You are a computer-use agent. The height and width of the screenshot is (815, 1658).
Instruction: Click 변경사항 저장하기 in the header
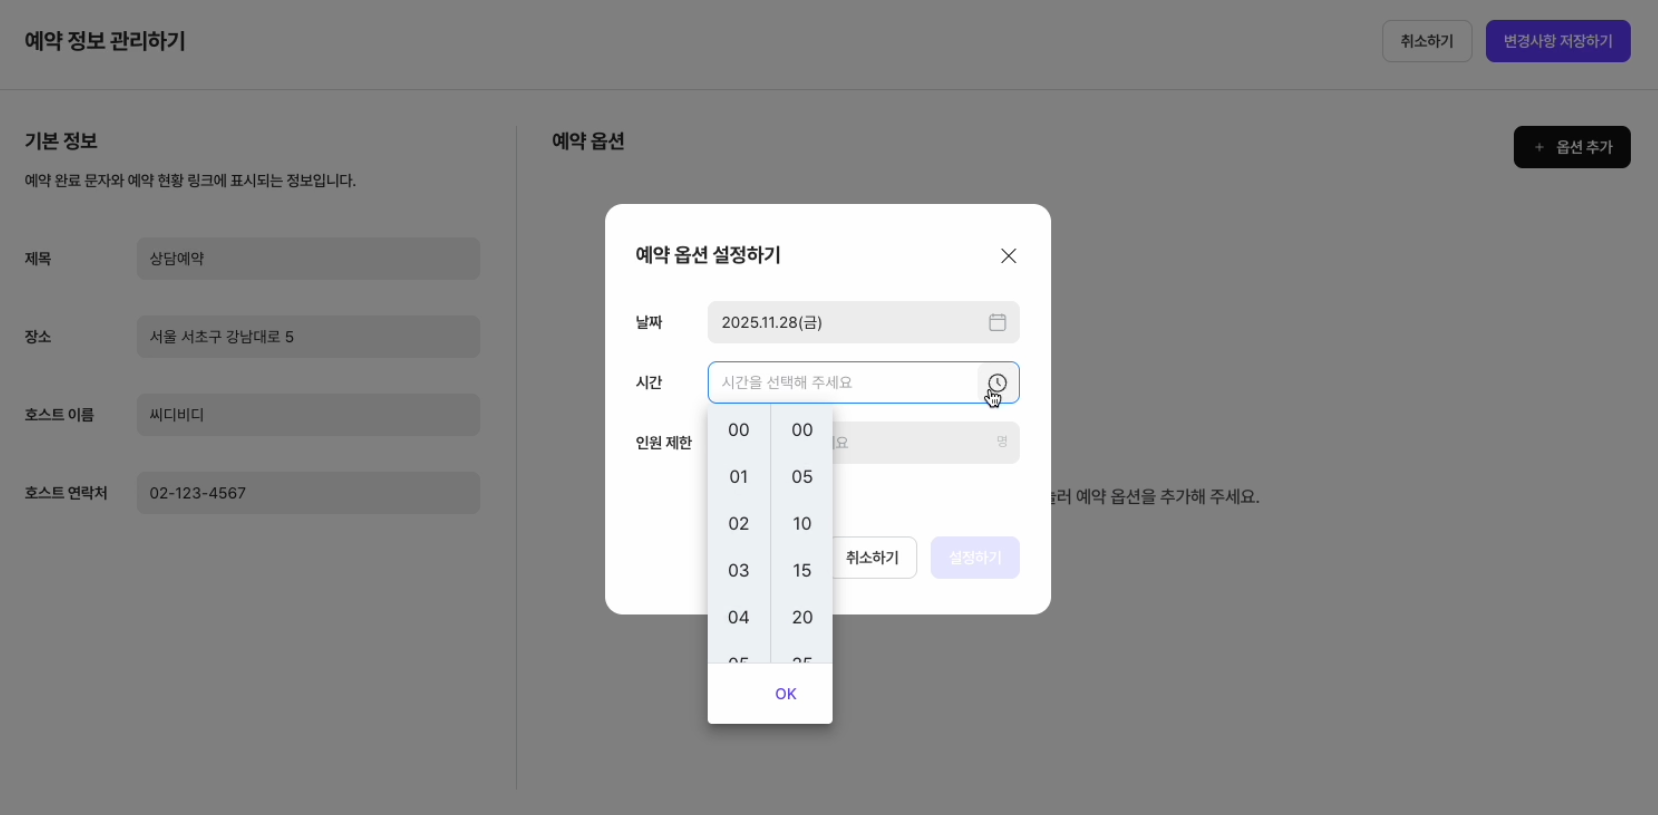(x=1557, y=41)
